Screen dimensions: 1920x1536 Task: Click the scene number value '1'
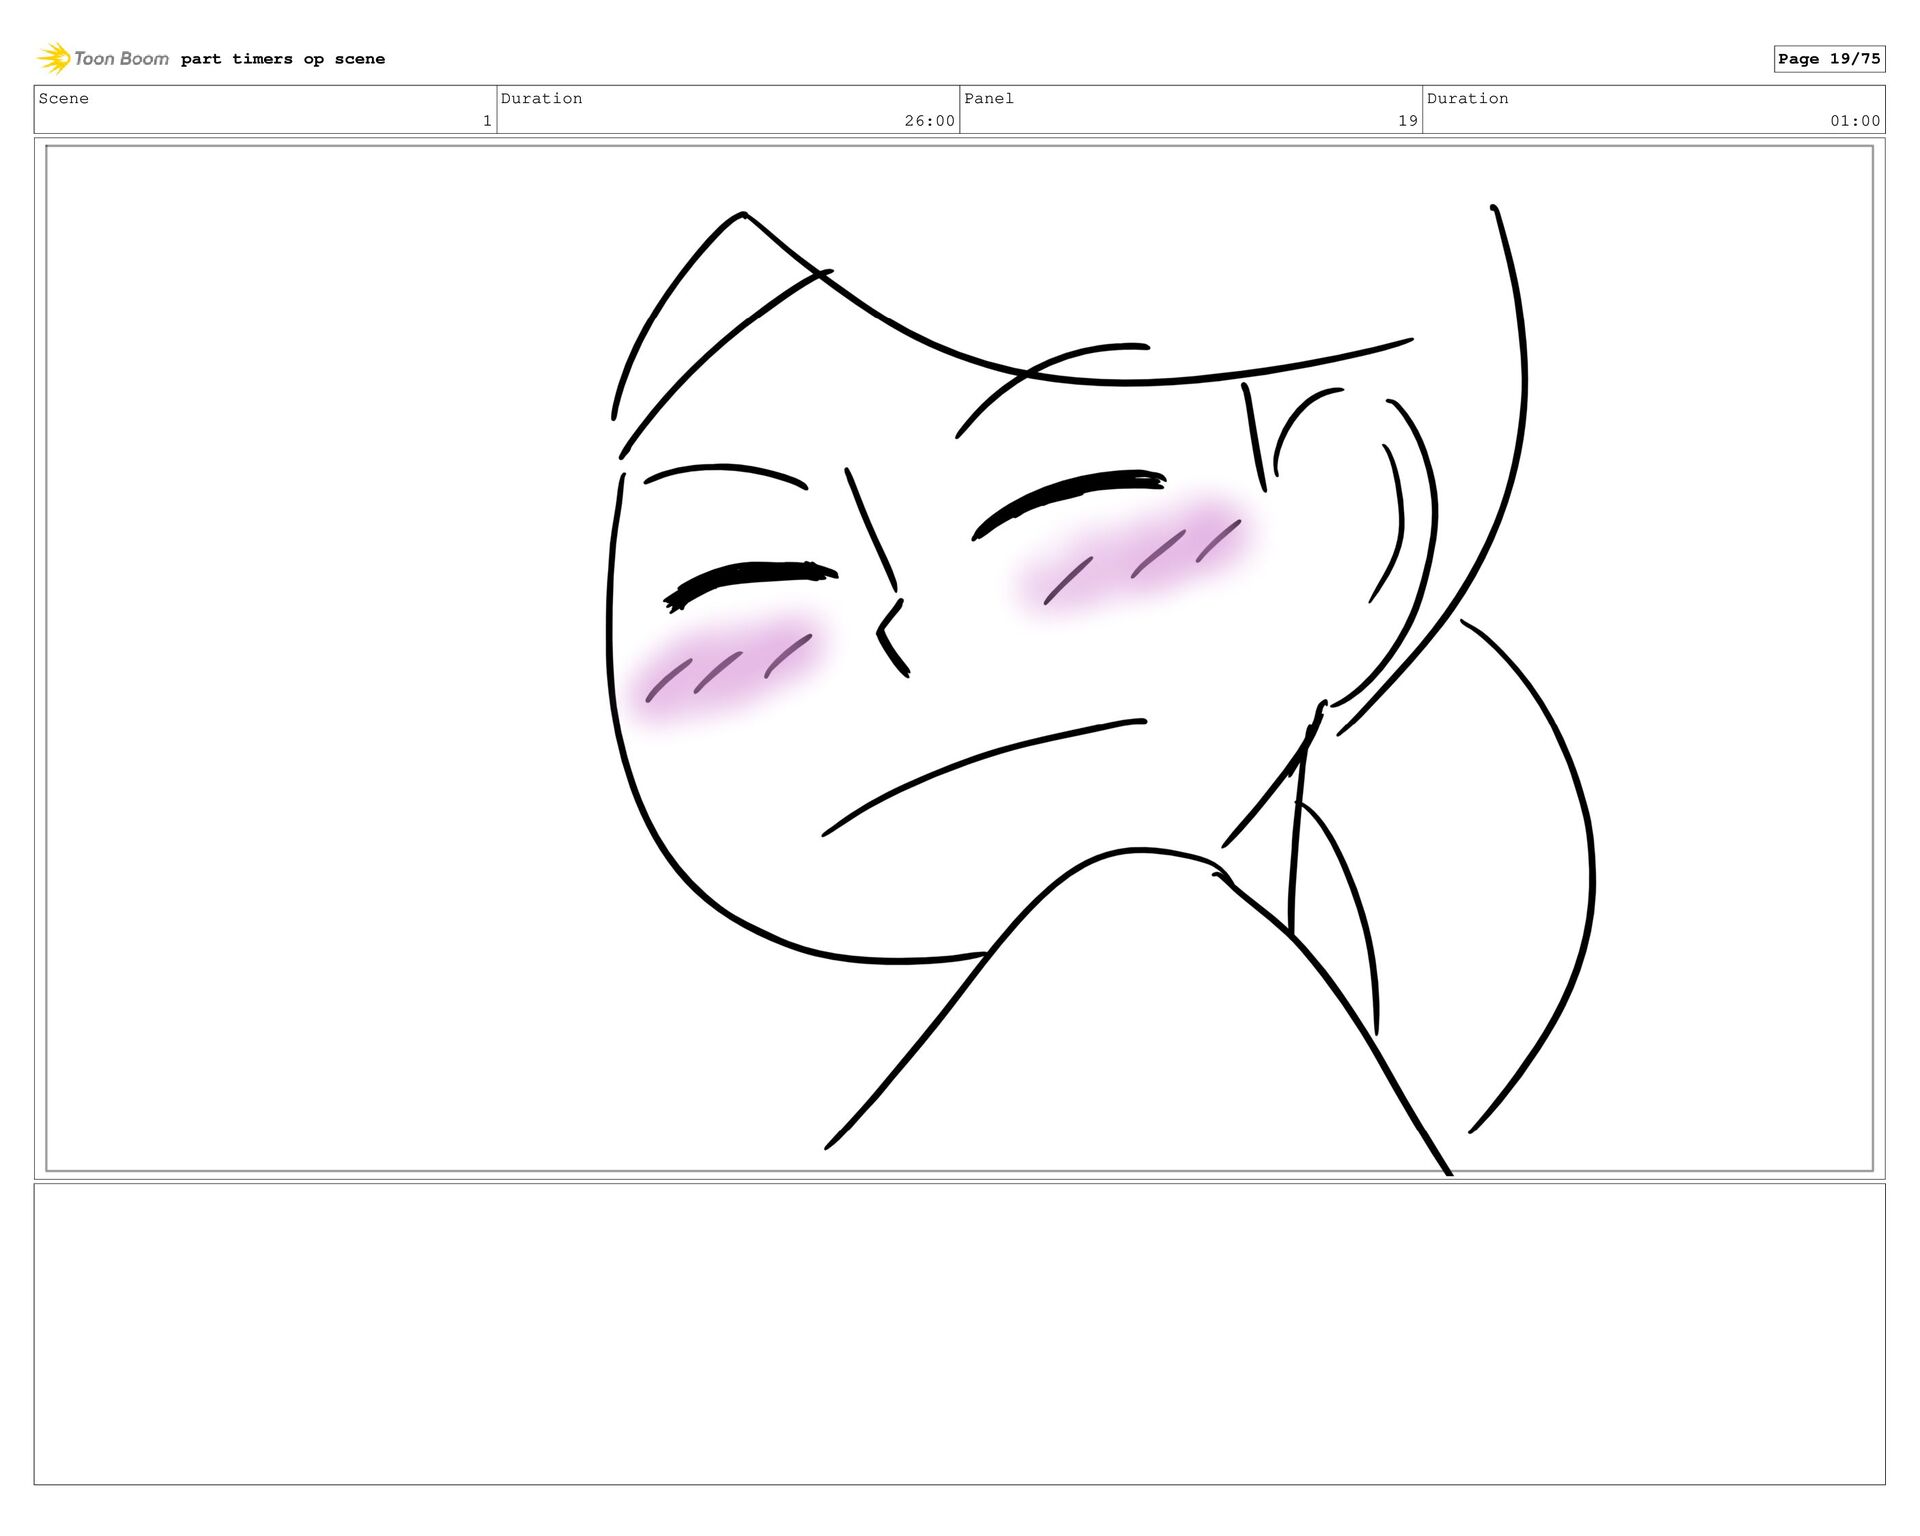click(x=487, y=121)
